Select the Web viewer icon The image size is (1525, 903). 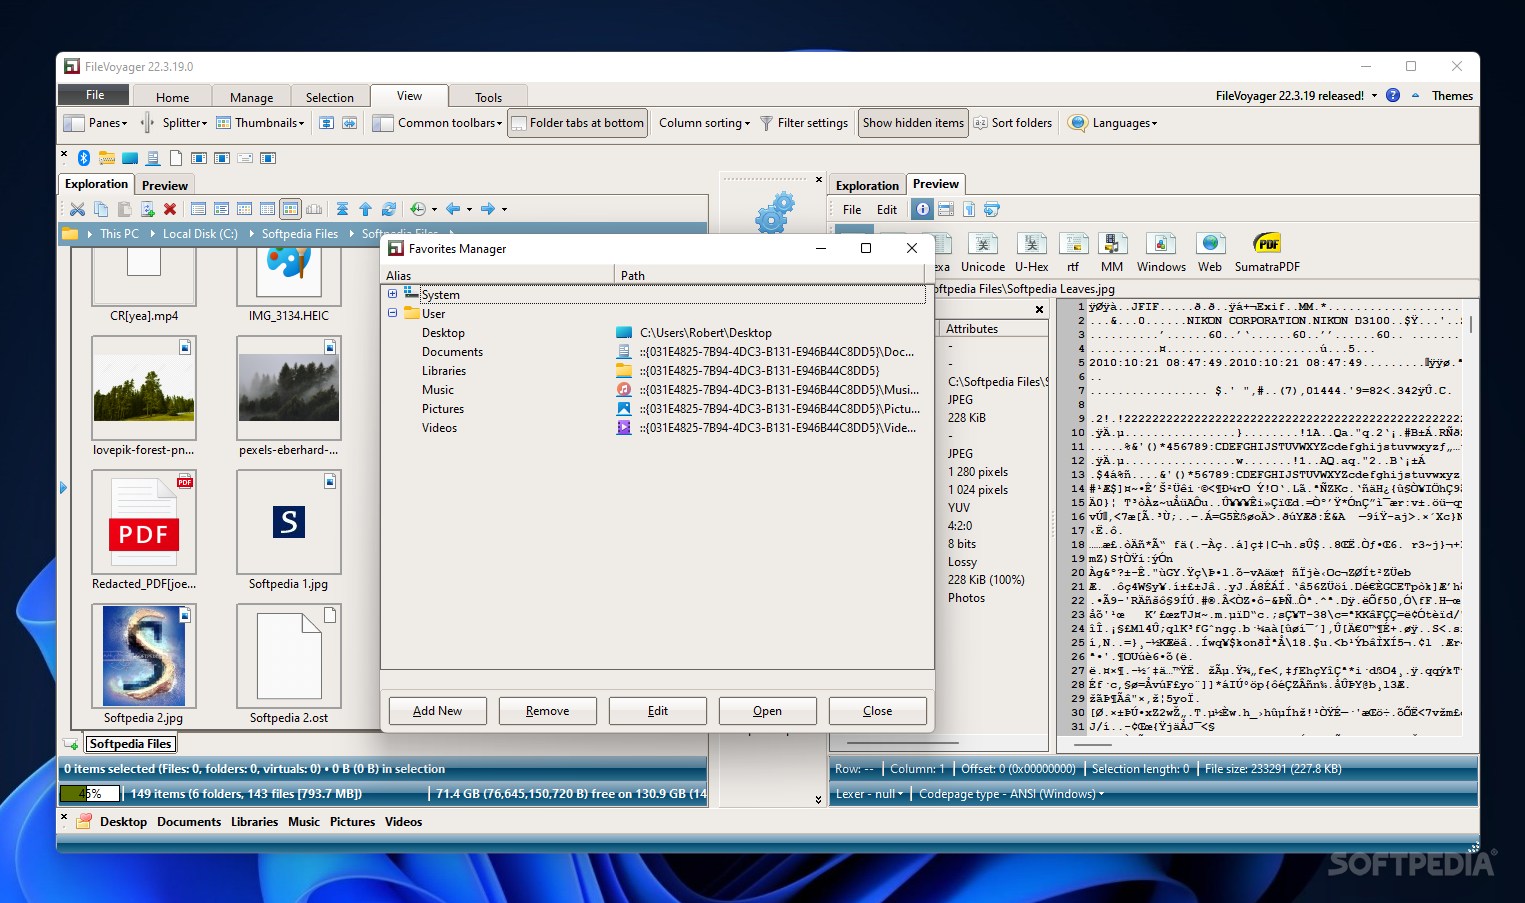click(1210, 253)
